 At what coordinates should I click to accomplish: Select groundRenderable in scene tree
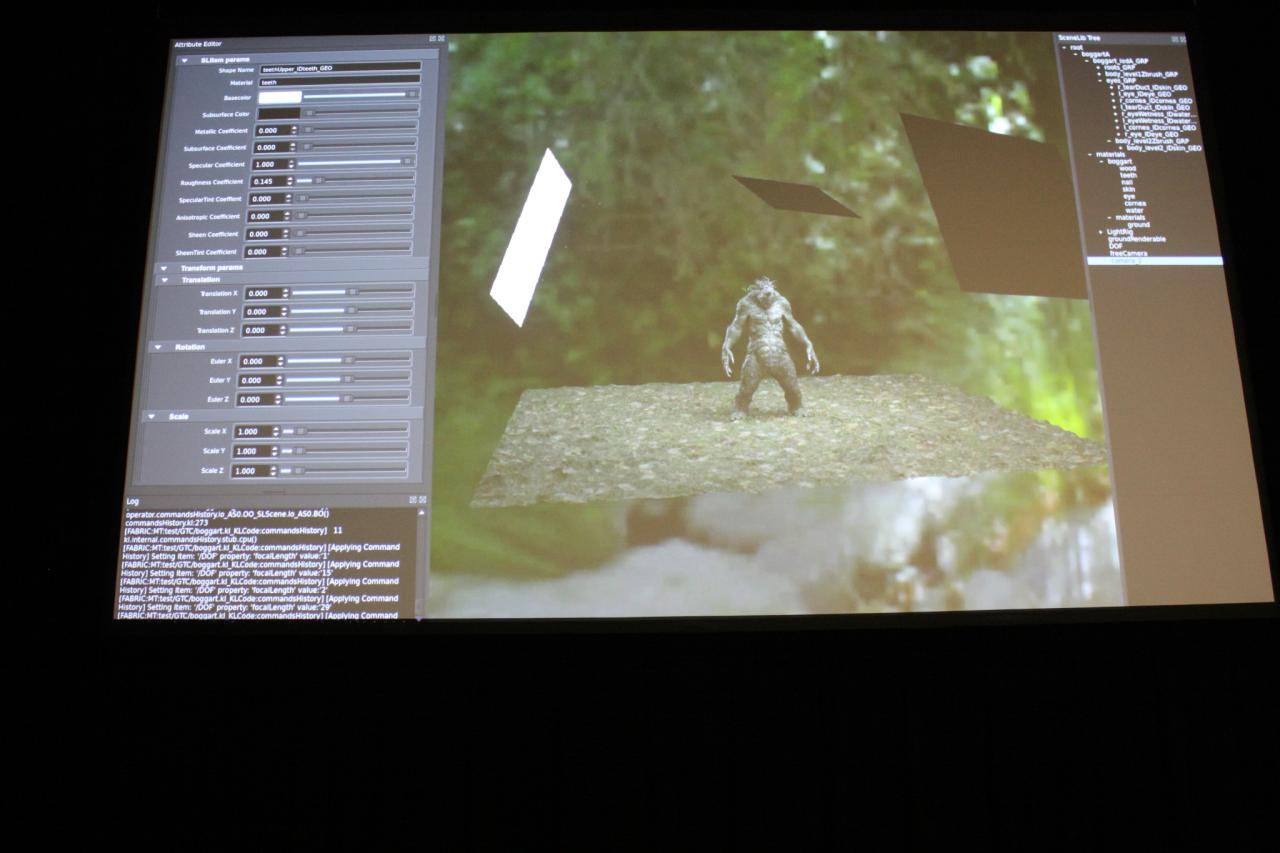pos(1136,239)
